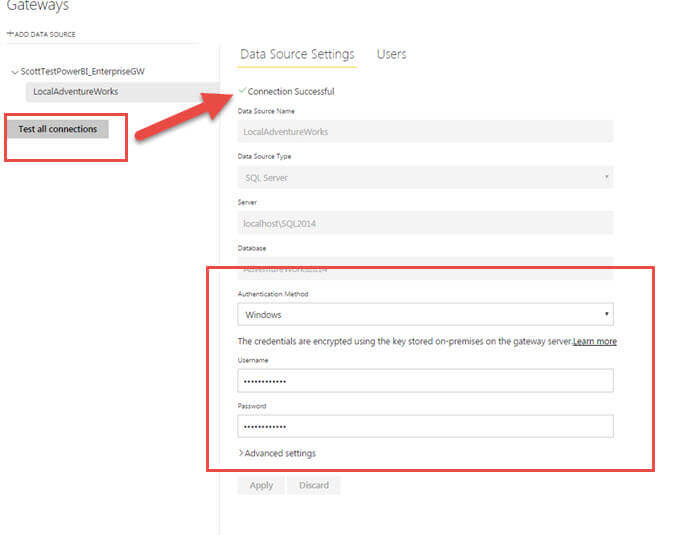Viewport: 700px width, 535px height.
Task: Click the Connection Successful checkmark icon
Action: pyautogui.click(x=242, y=91)
